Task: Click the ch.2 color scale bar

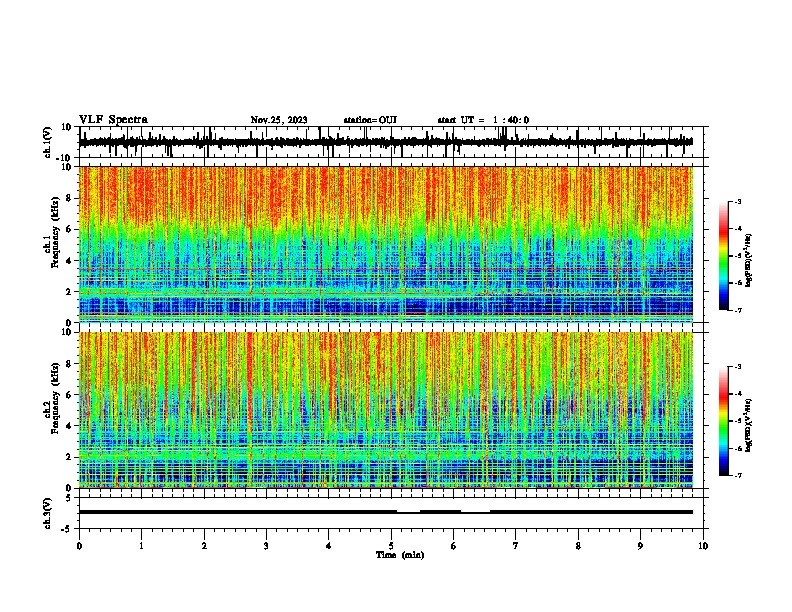Action: pos(724,421)
